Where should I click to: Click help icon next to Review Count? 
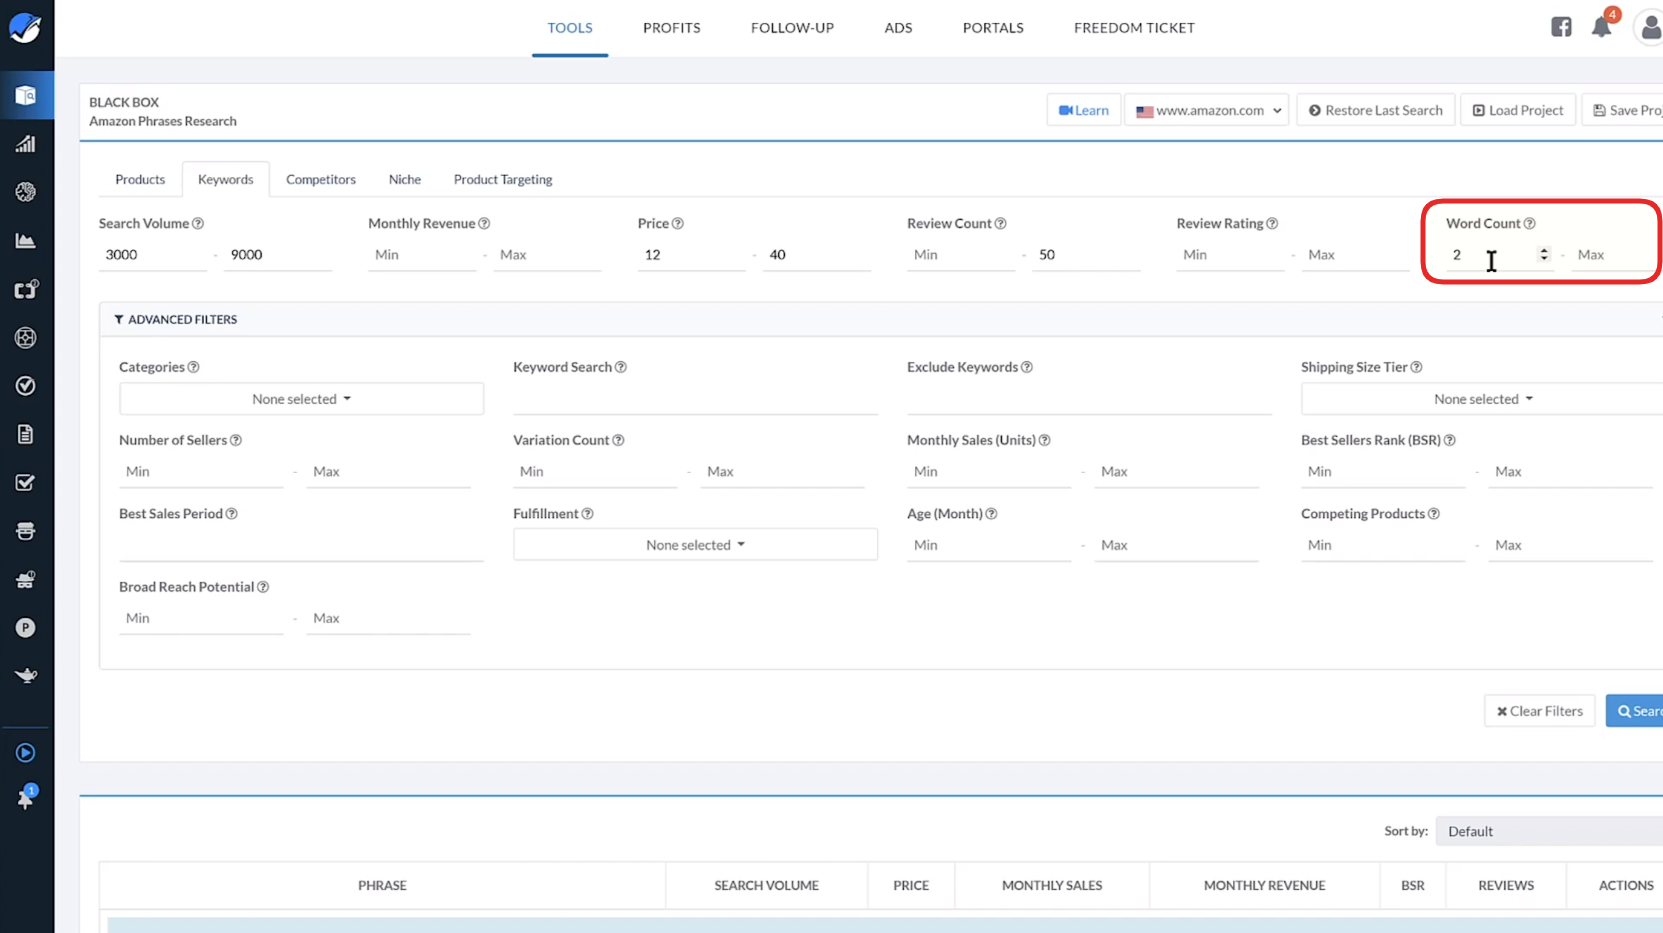coord(1001,224)
